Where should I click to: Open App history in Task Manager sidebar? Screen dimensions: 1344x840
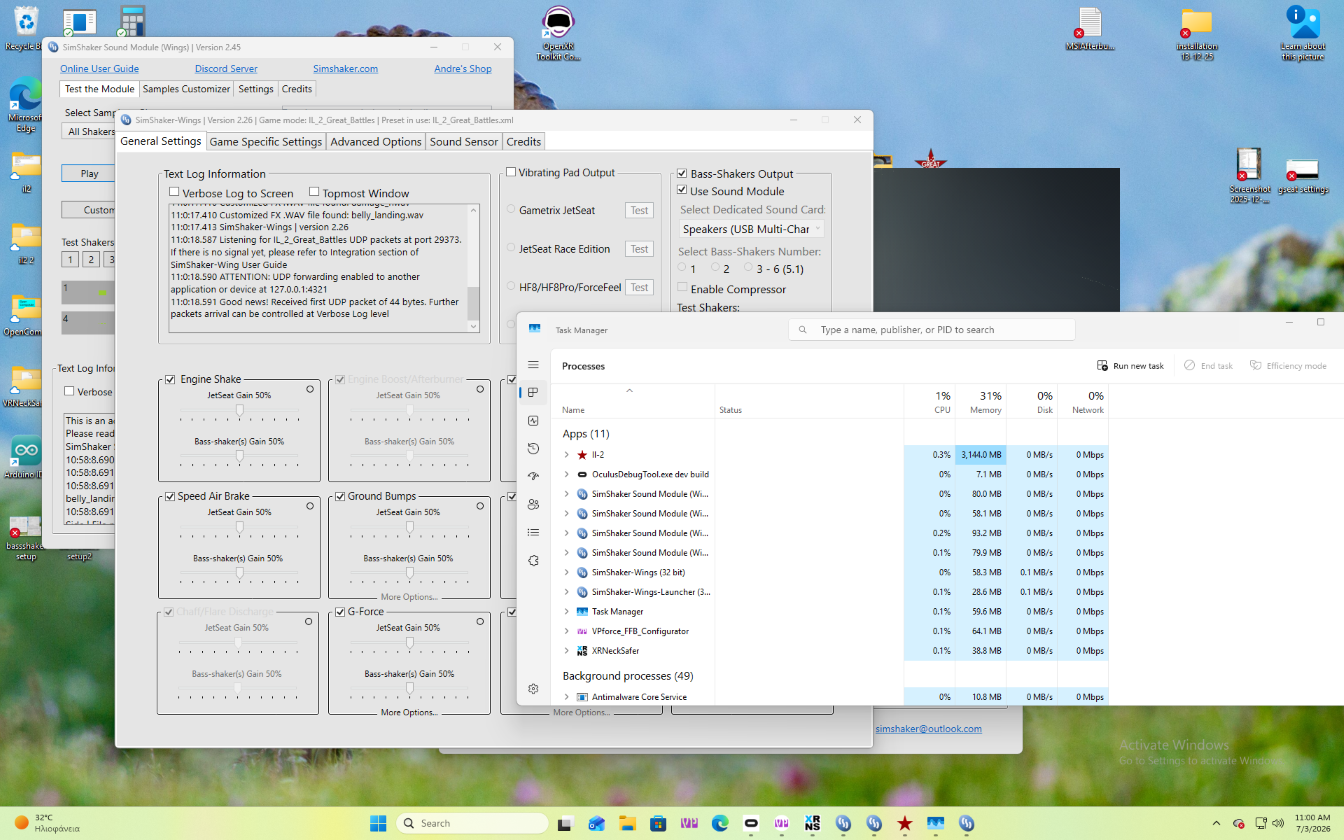tap(533, 449)
